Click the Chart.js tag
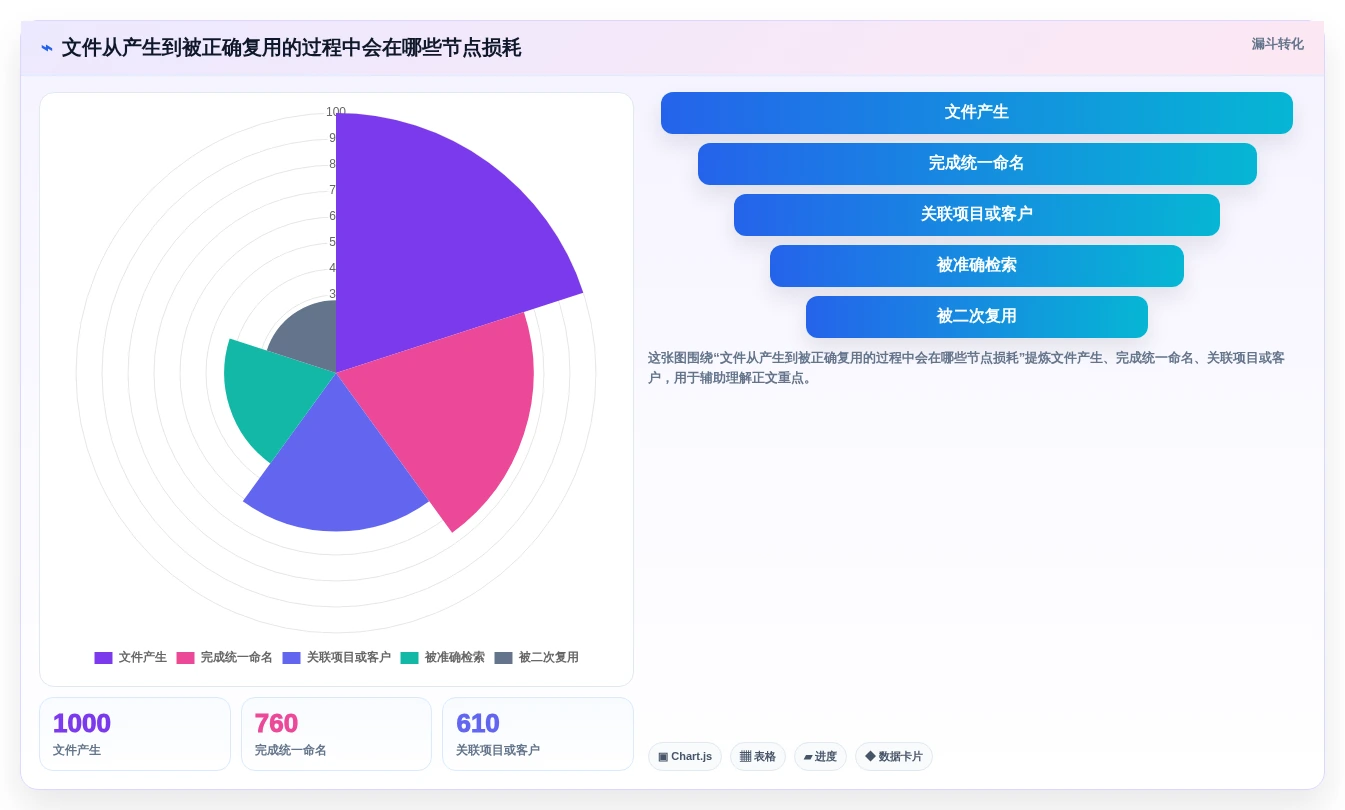This screenshot has height=810, width=1345. (685, 757)
